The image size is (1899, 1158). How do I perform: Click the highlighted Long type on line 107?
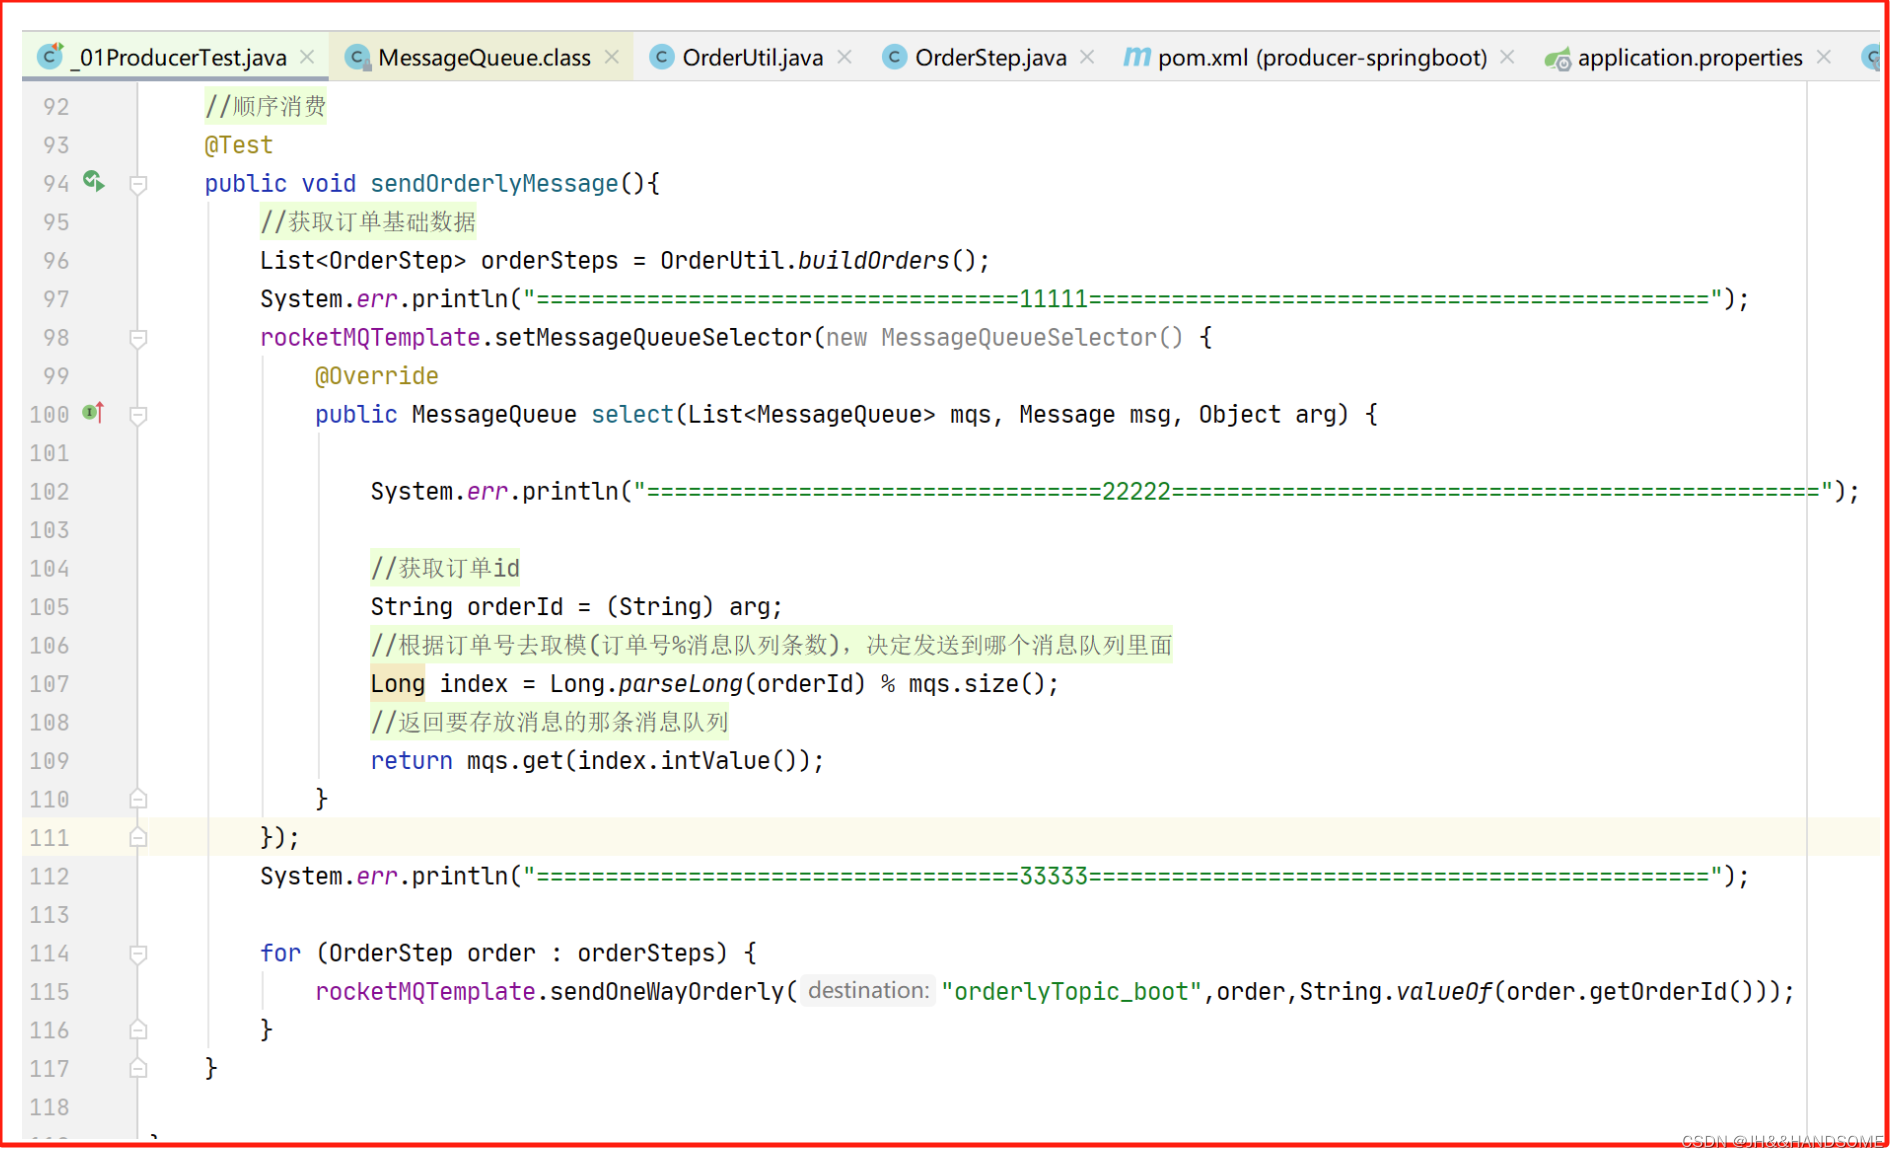[x=397, y=684]
